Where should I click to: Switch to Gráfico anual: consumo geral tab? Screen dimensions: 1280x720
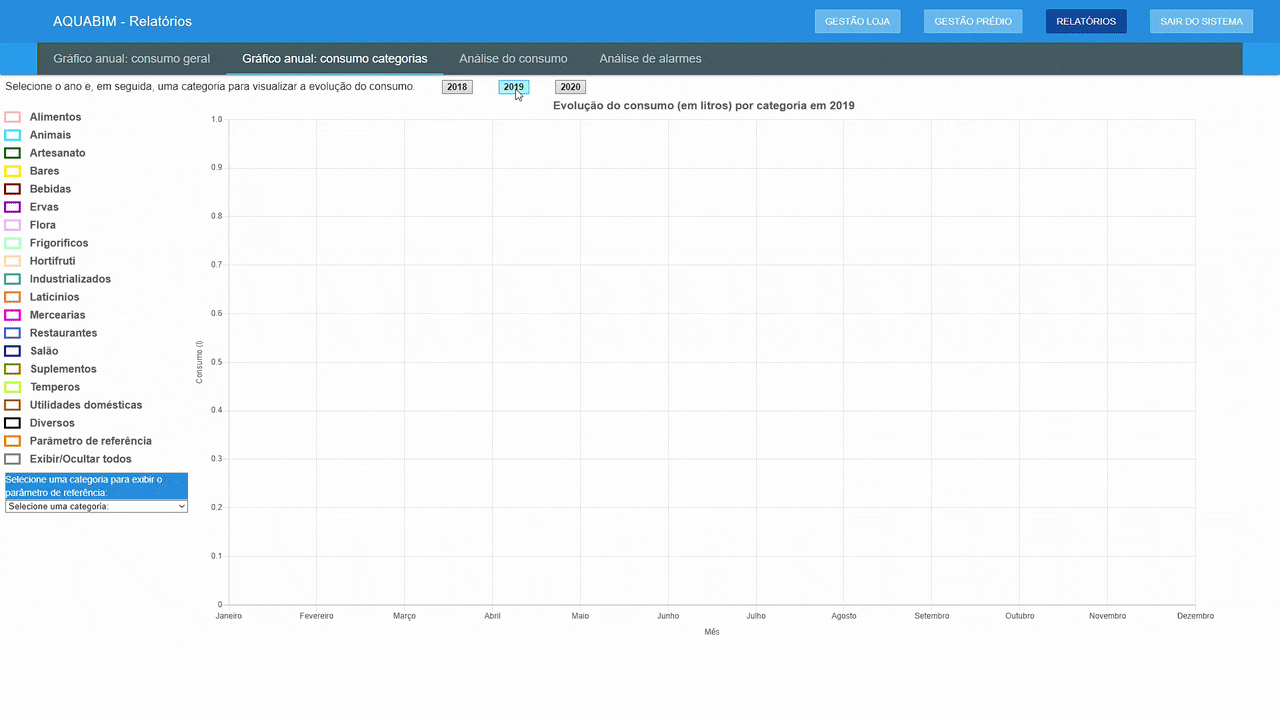pyautogui.click(x=132, y=59)
